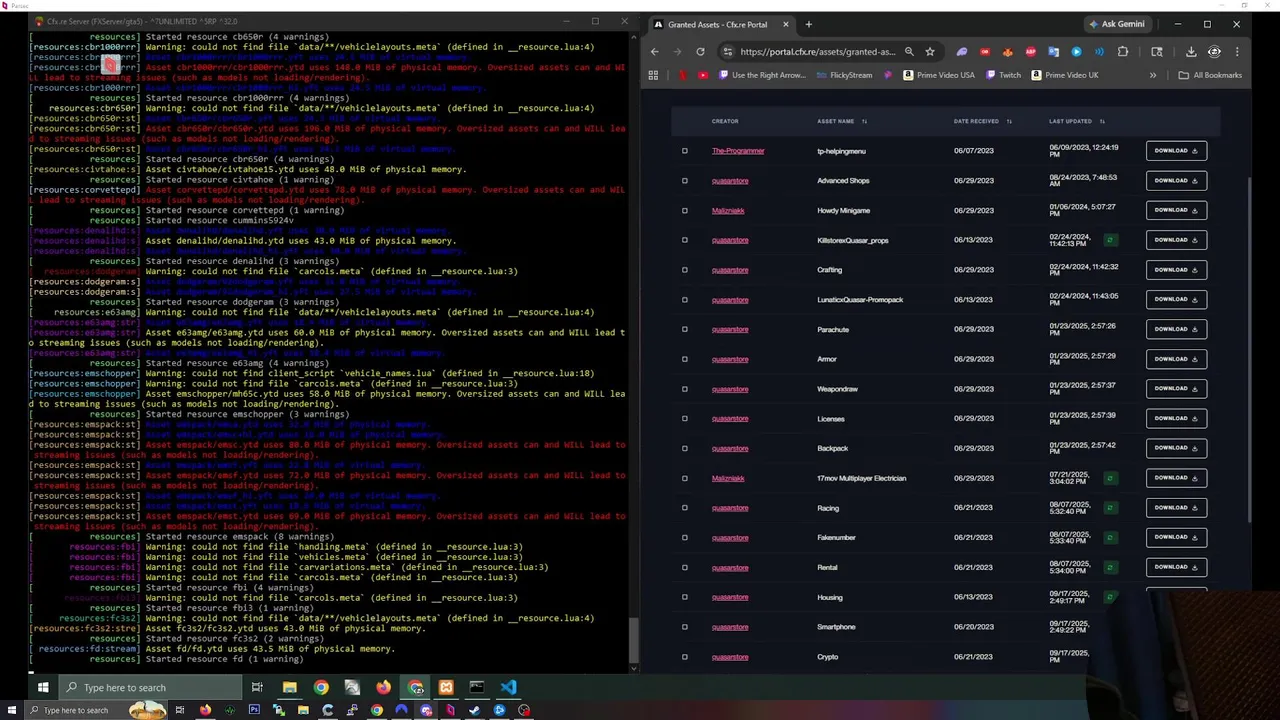Download the Weapondraw asset
Image resolution: width=1280 pixels, height=720 pixels.
tap(1176, 389)
